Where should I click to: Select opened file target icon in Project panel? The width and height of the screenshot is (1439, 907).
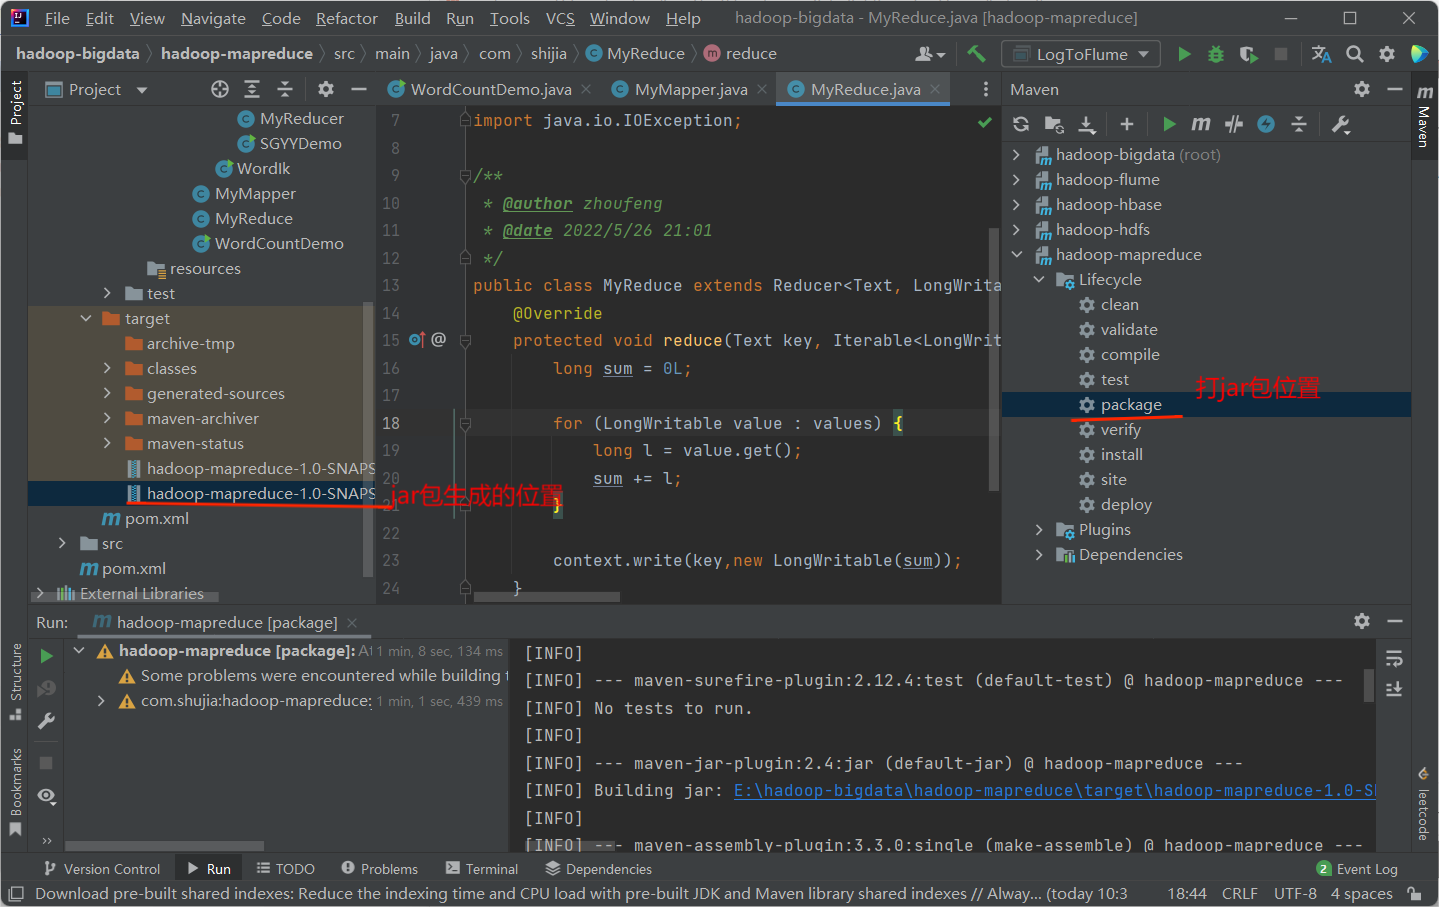220,90
